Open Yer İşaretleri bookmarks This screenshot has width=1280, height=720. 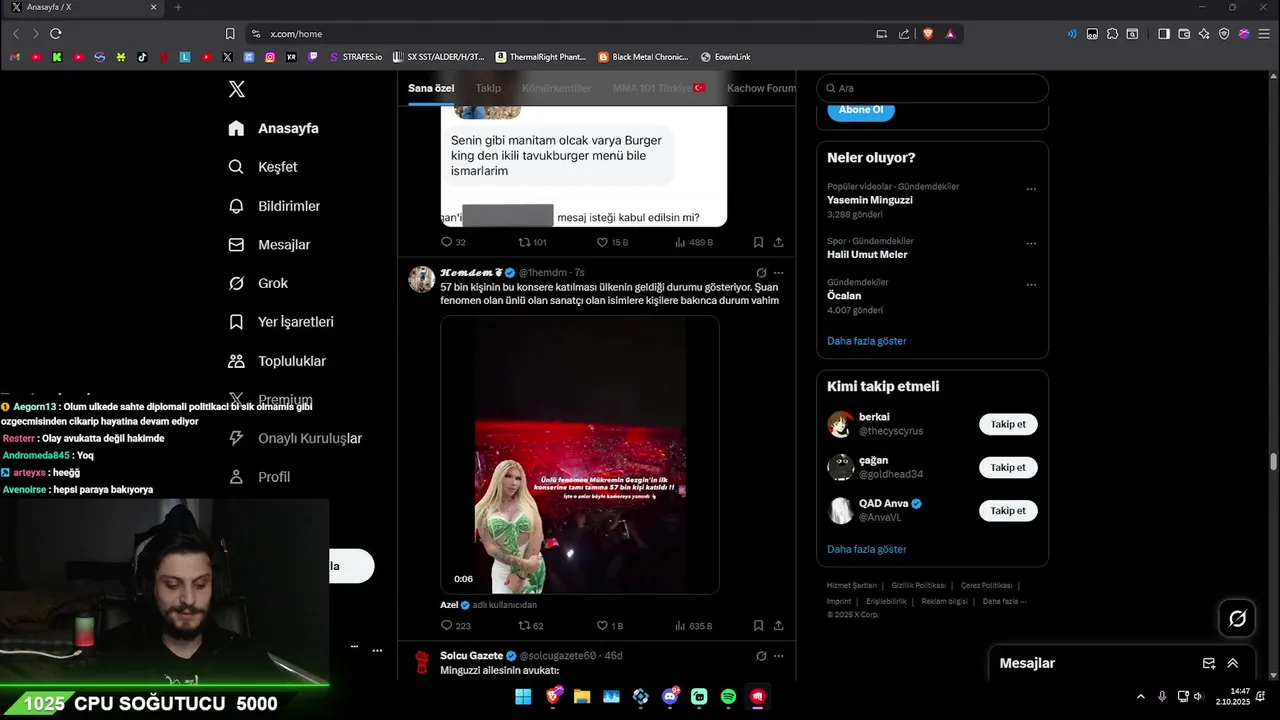coord(281,322)
